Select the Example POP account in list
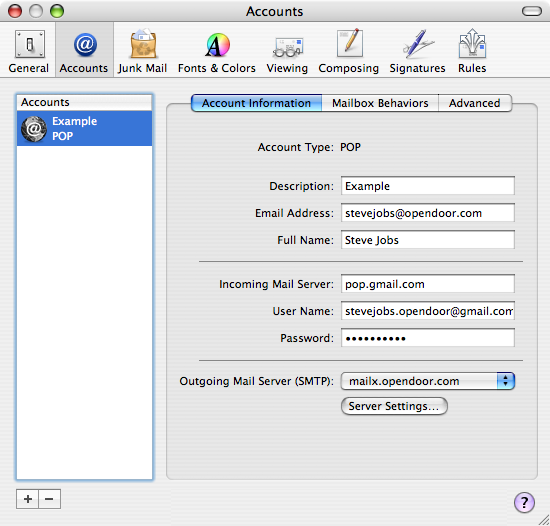550x526 pixels. [85, 128]
